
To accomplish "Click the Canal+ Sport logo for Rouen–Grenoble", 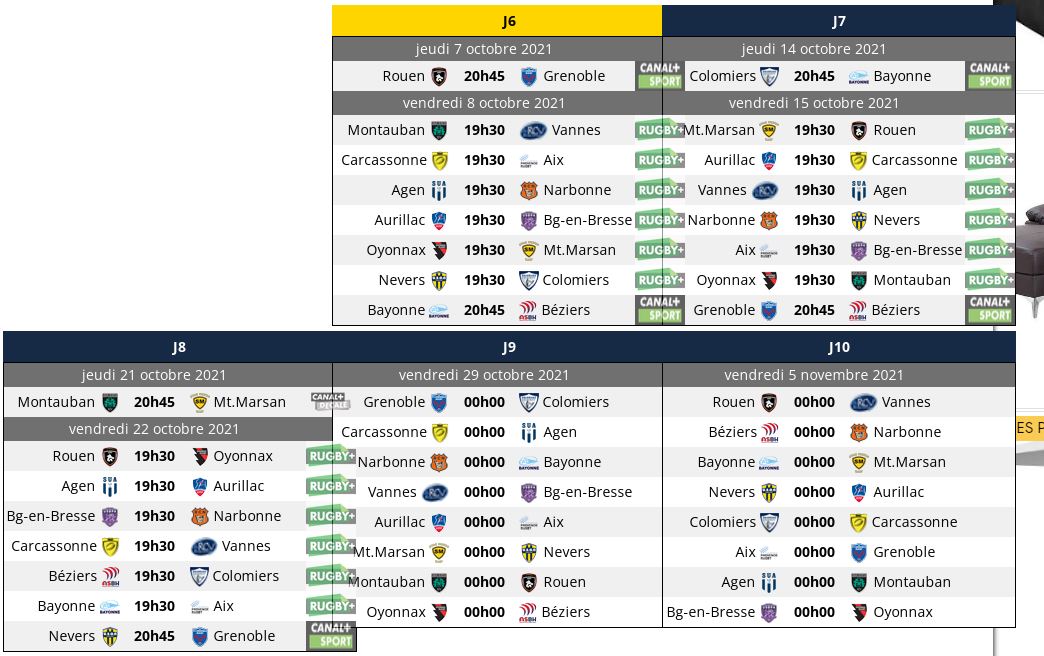I will (659, 75).
